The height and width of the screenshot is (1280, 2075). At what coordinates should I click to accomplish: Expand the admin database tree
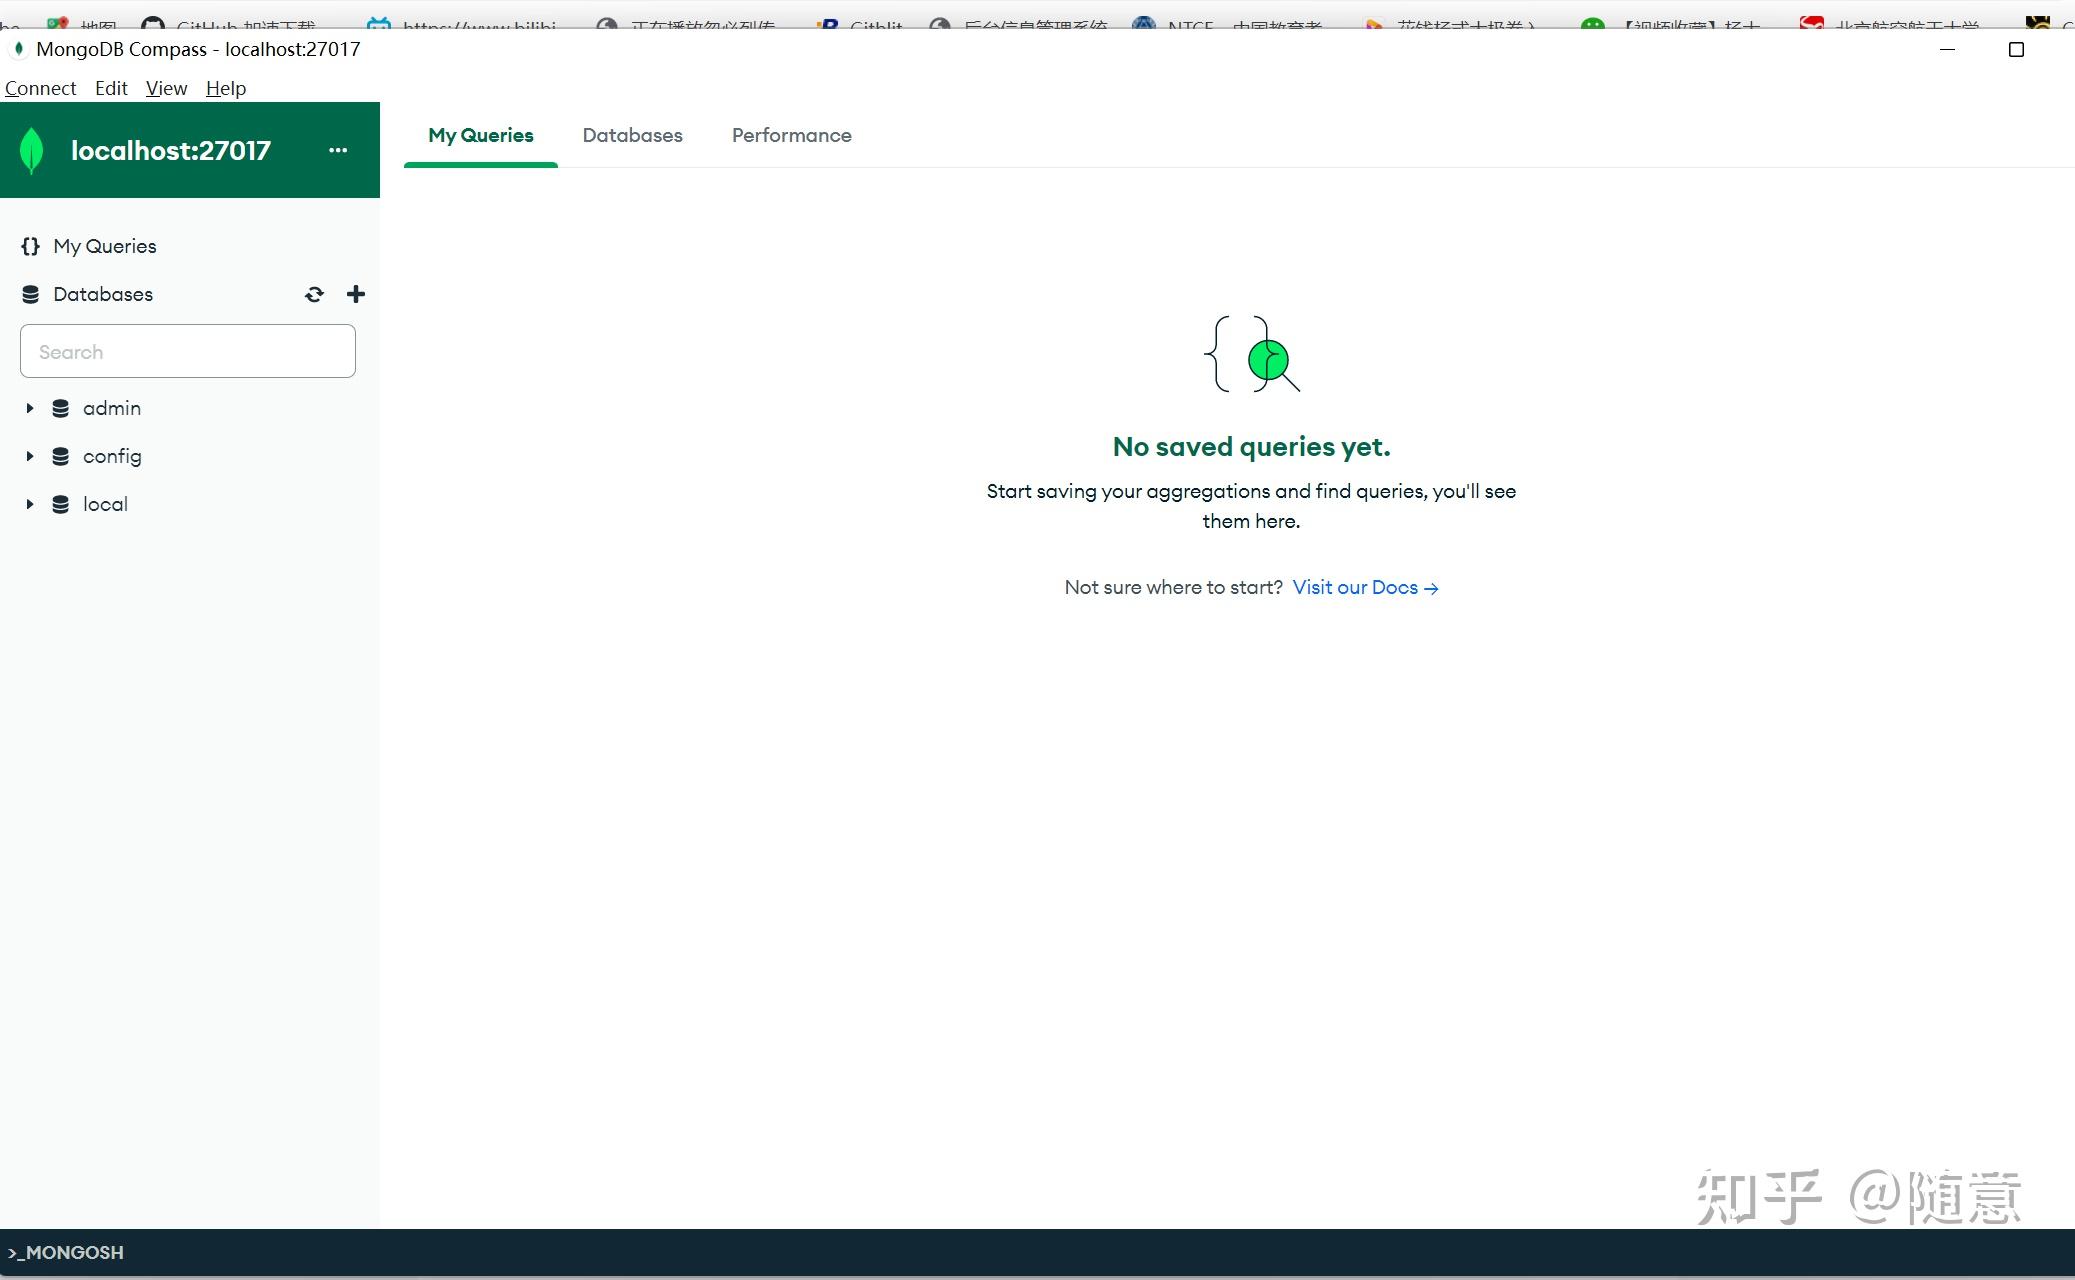point(28,408)
